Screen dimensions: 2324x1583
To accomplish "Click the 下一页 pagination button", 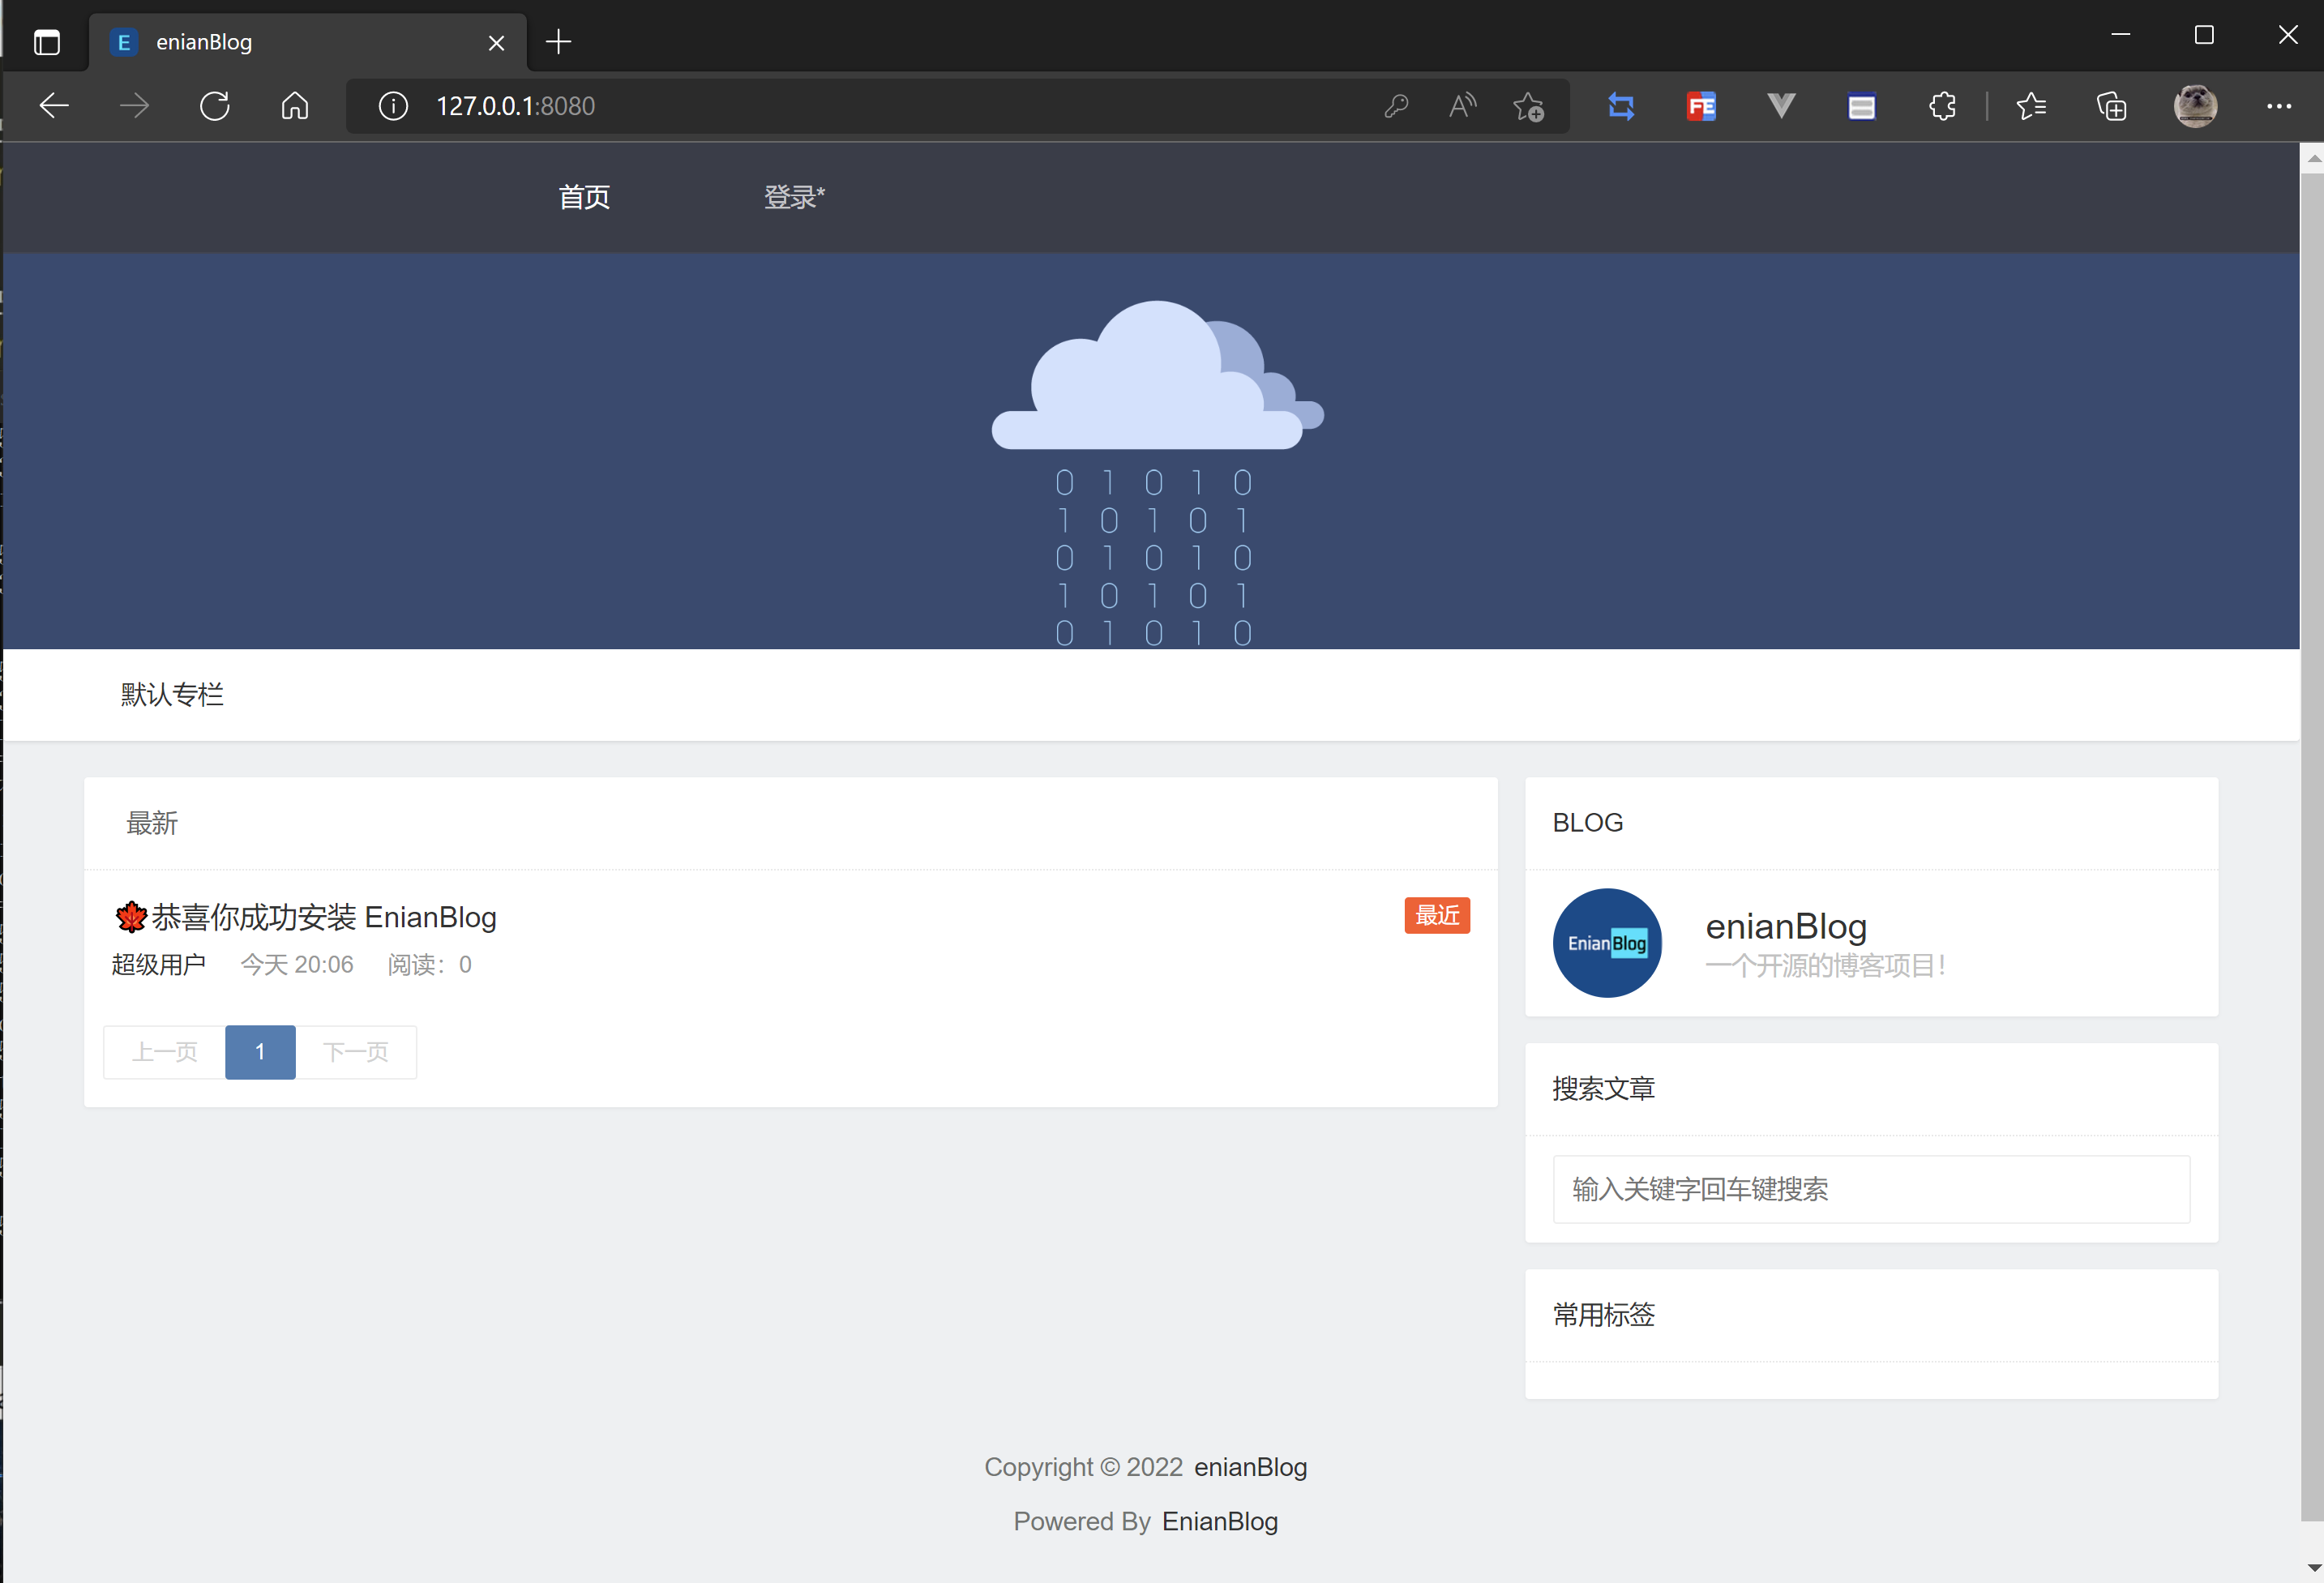I will (x=356, y=1052).
